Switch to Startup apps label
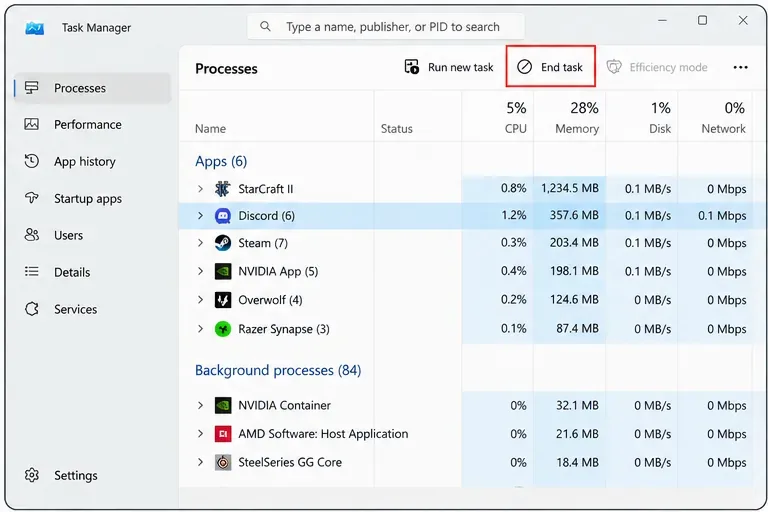 click(88, 198)
